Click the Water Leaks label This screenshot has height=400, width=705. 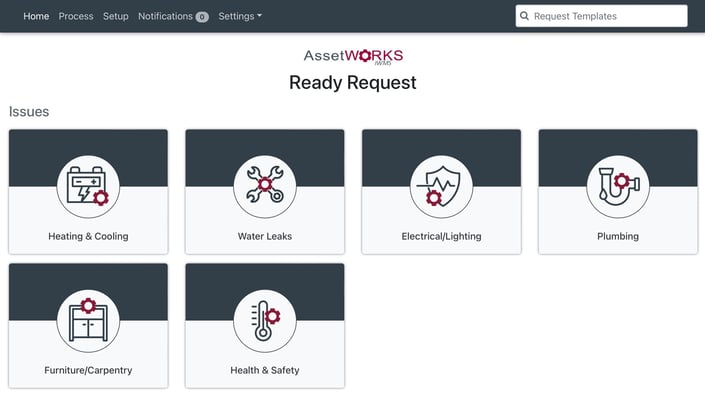(x=265, y=236)
